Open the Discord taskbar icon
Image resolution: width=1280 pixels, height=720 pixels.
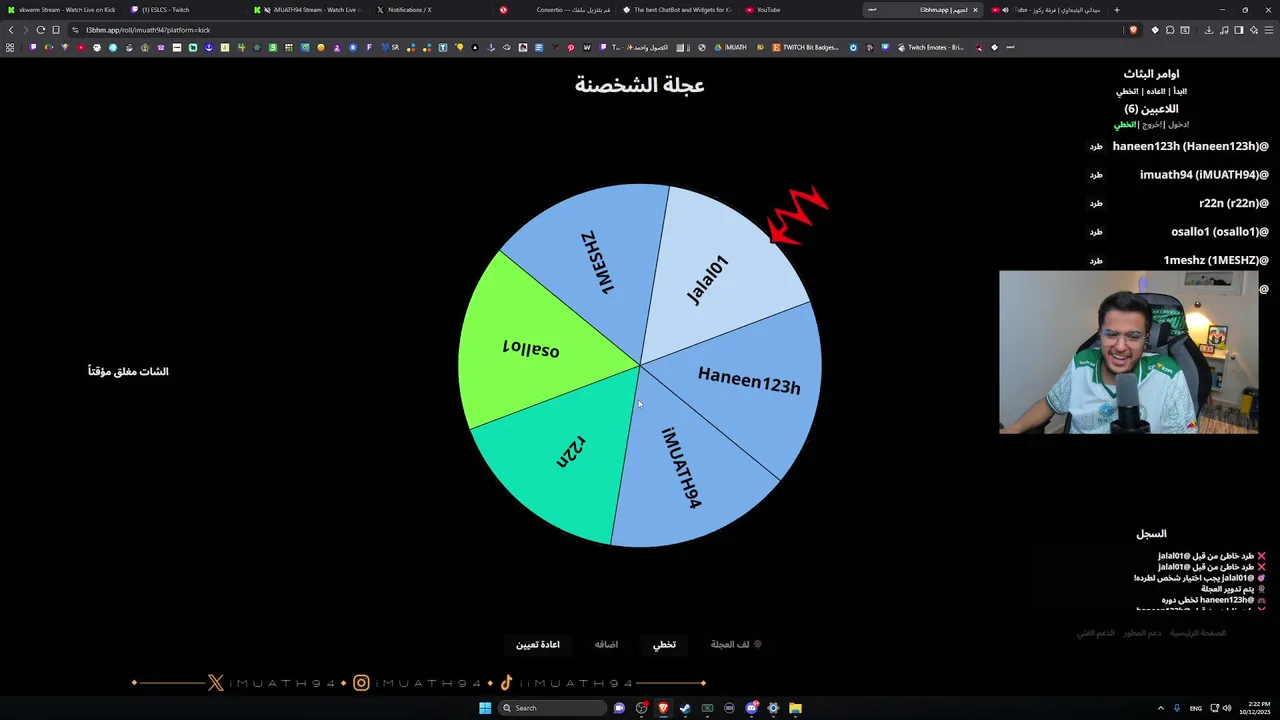751,708
